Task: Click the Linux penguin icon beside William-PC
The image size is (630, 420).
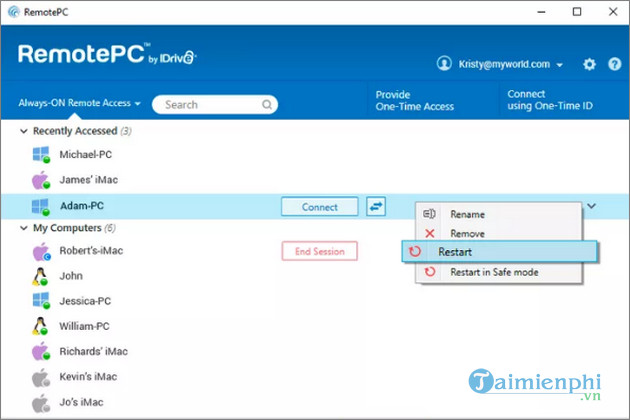Action: click(40, 326)
